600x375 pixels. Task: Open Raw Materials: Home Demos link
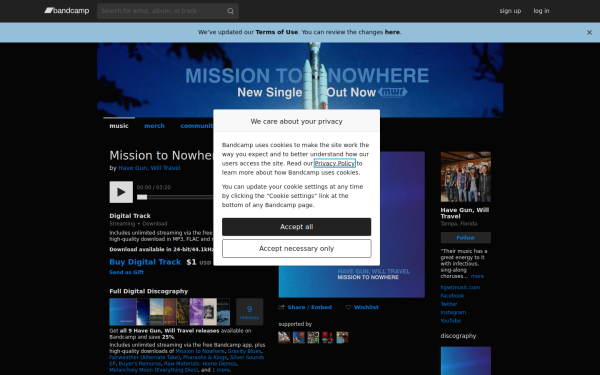click(200, 364)
